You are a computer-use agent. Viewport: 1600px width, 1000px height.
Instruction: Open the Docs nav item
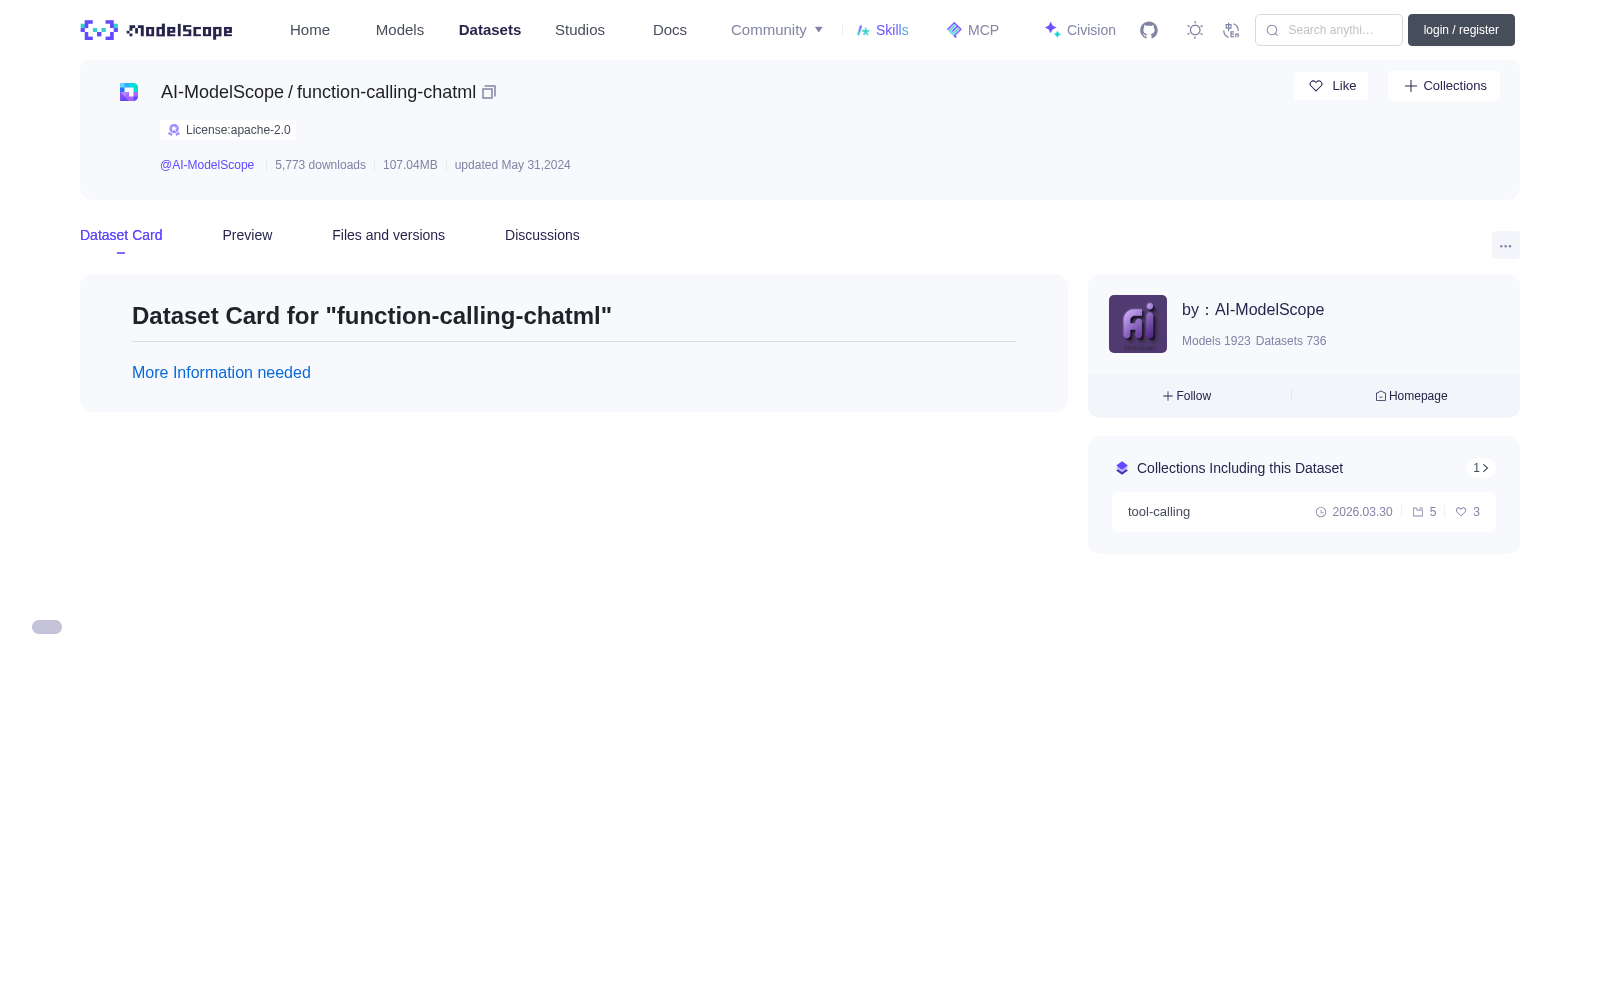[x=670, y=30]
